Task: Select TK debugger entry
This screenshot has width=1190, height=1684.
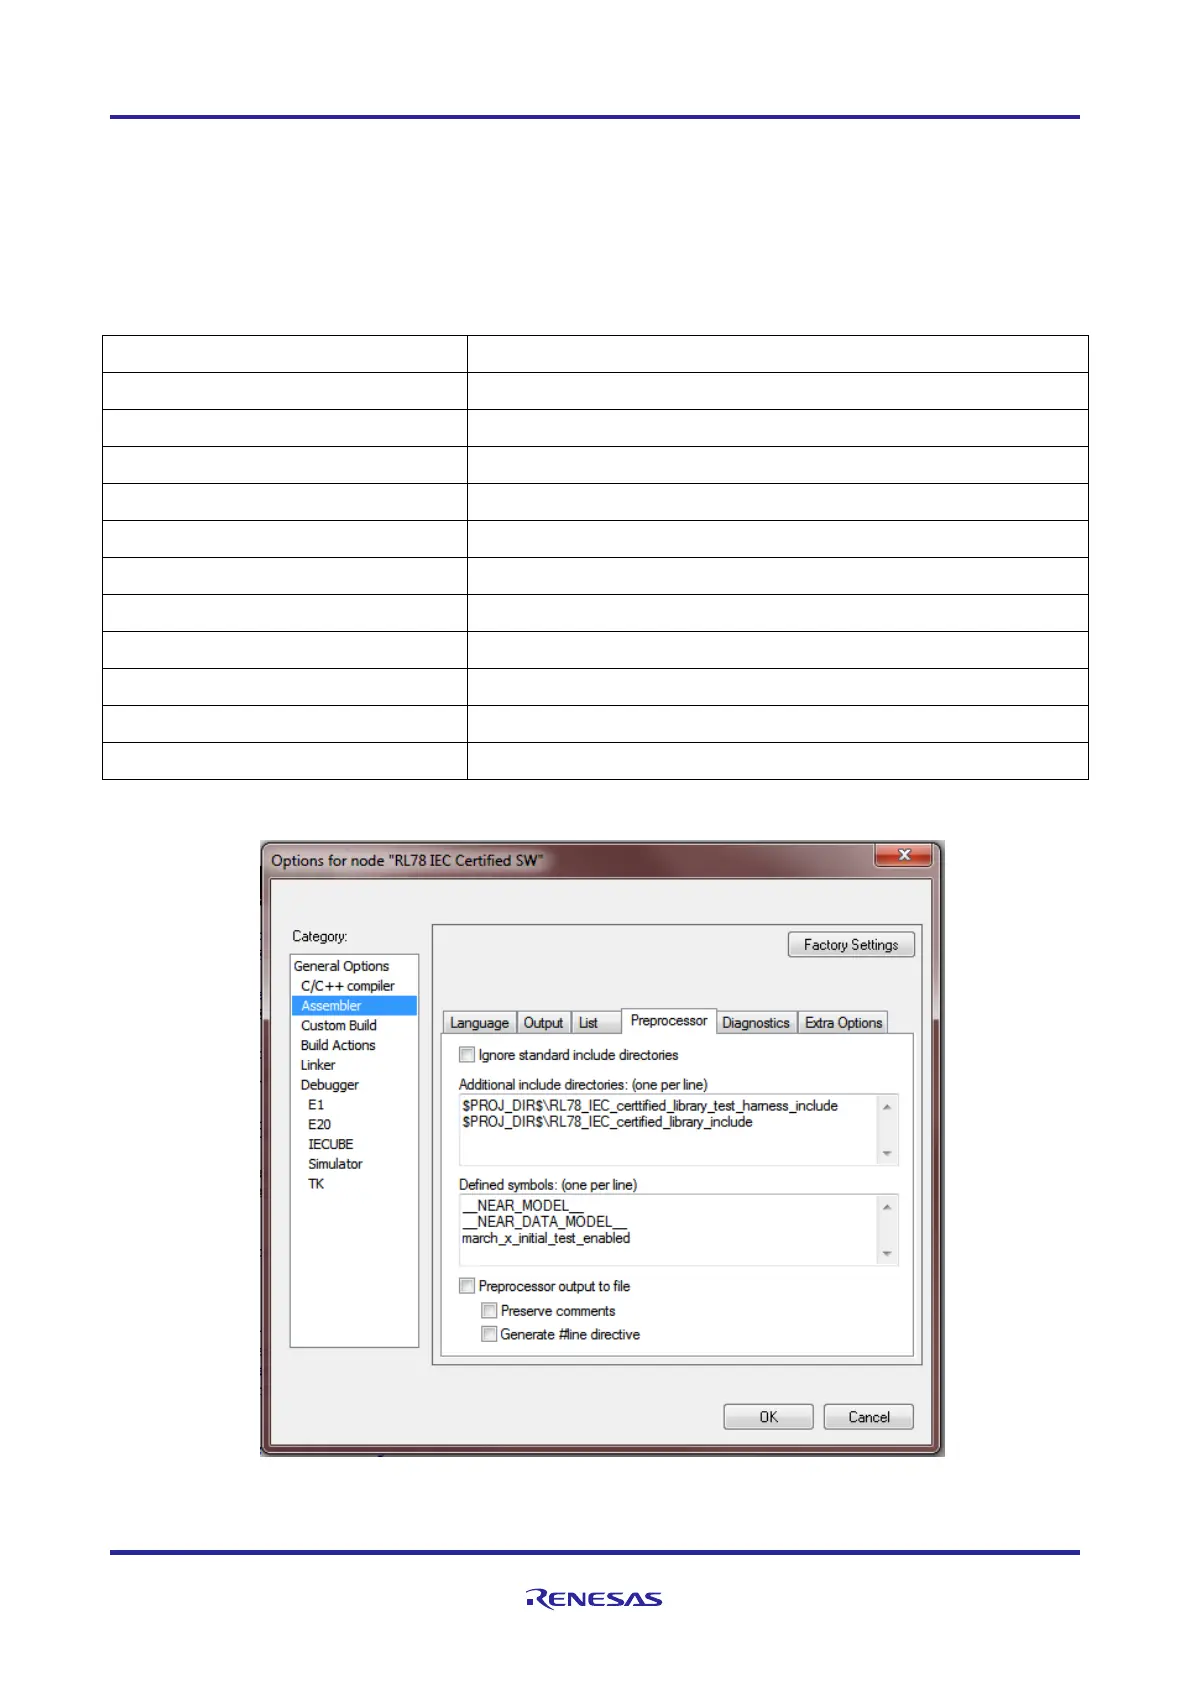Action: click(316, 1184)
